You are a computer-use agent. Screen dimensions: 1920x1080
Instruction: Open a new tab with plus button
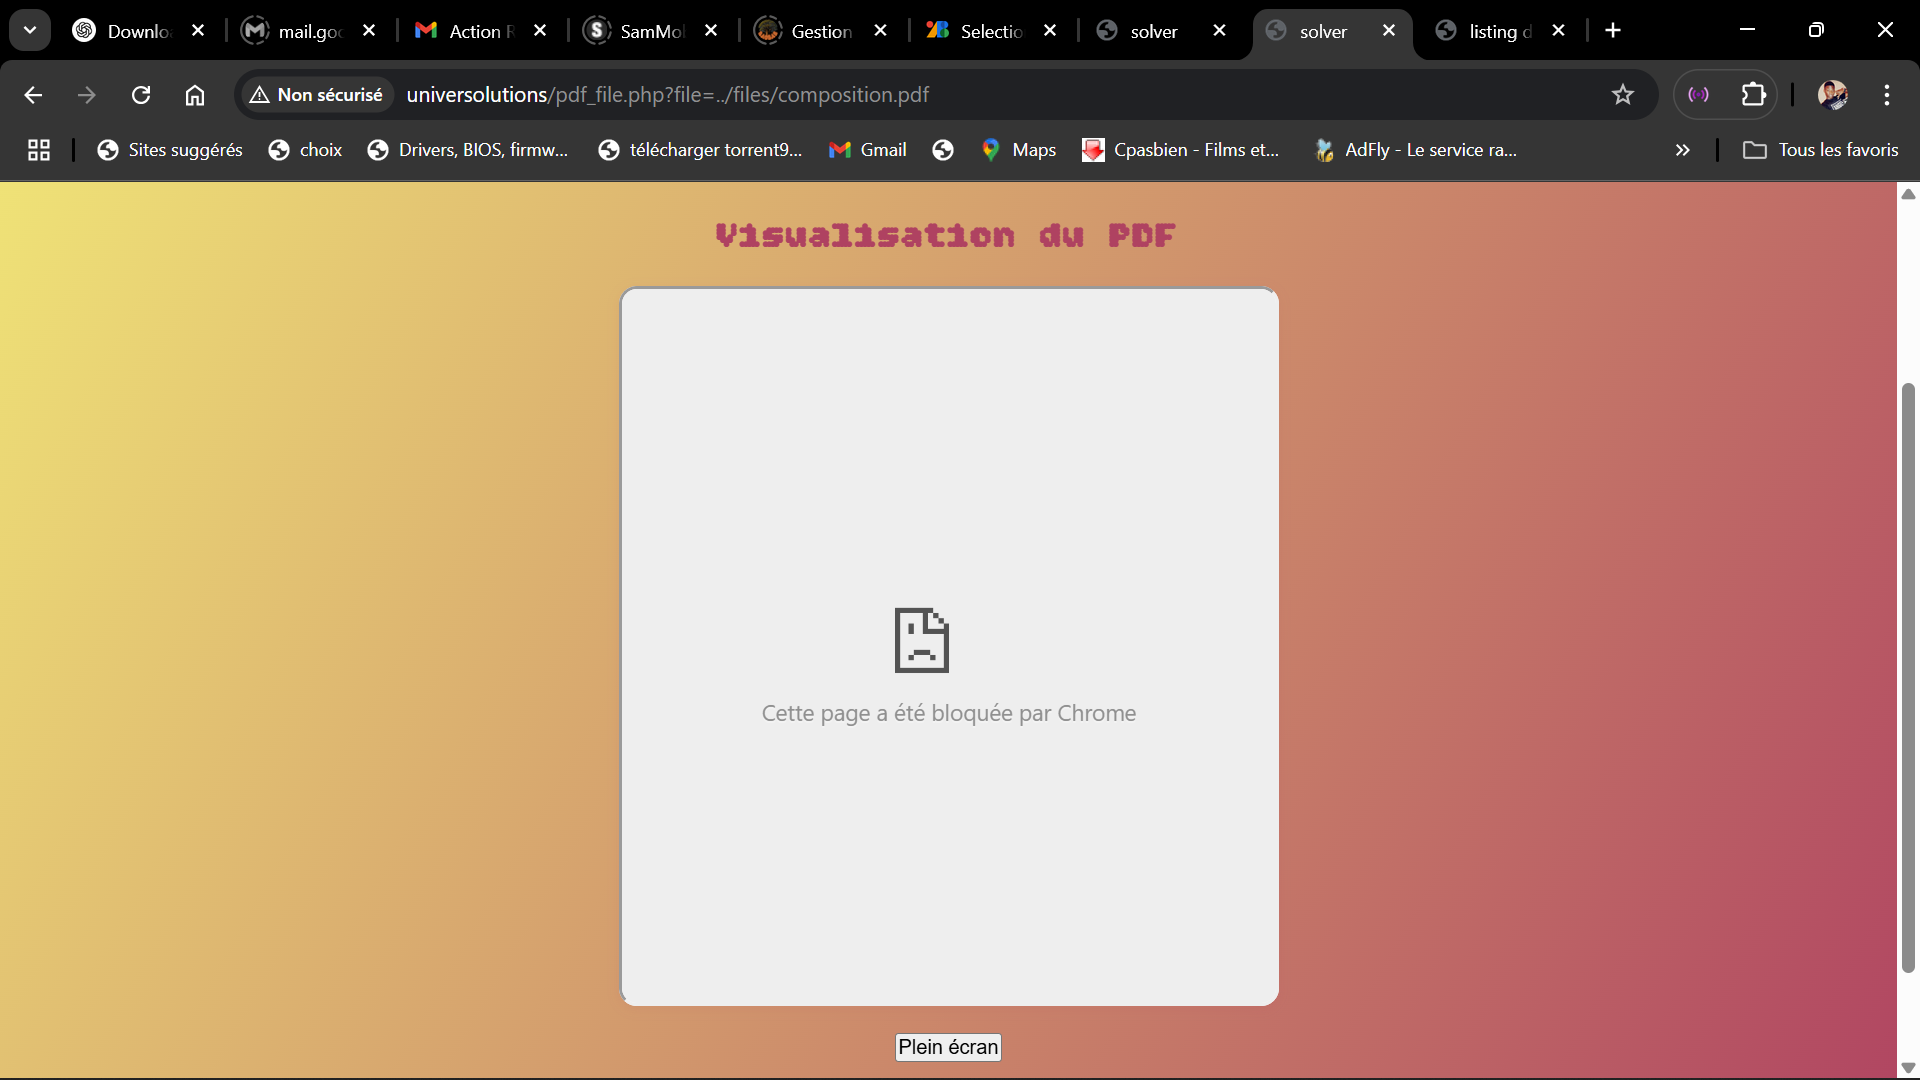tap(1613, 30)
